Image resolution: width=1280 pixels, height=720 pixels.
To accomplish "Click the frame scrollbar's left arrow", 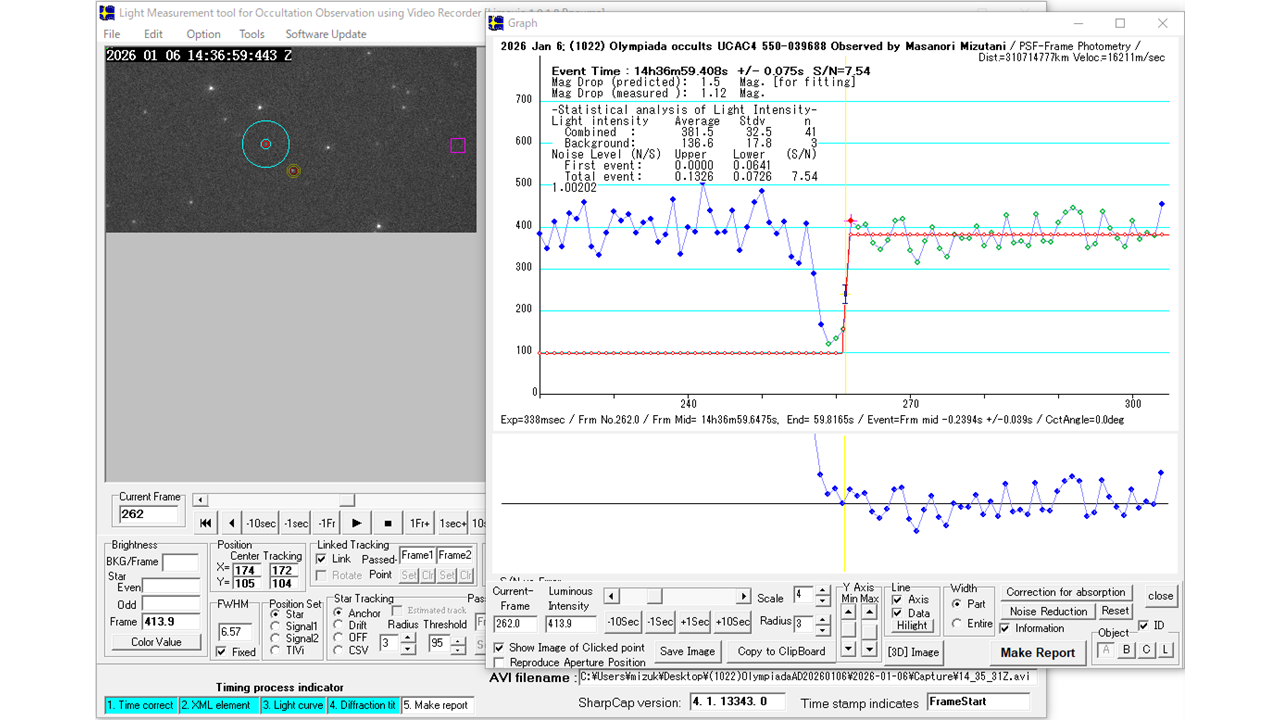I will click(200, 500).
